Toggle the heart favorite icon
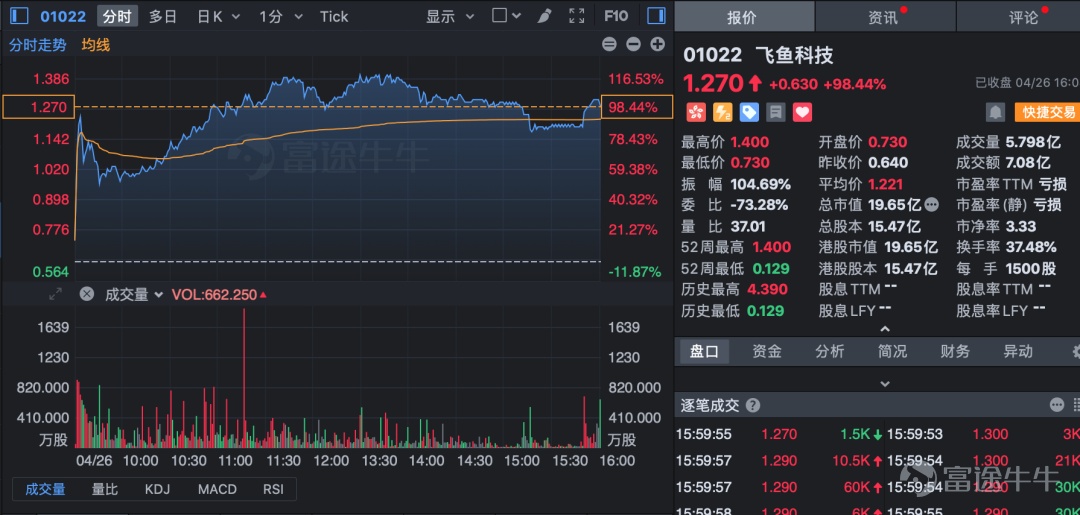Viewport: 1080px width, 515px height. tap(802, 112)
